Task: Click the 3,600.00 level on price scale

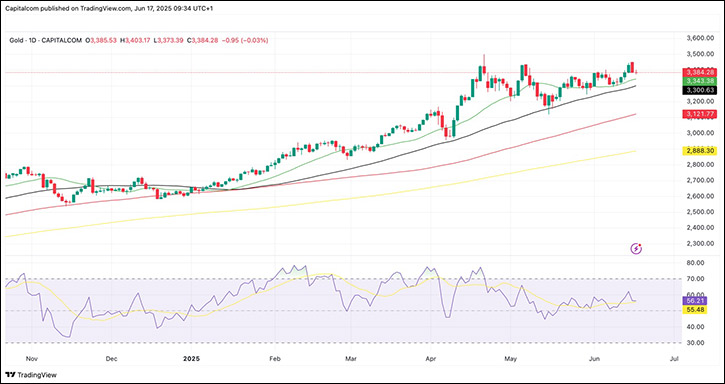Action: coord(700,38)
